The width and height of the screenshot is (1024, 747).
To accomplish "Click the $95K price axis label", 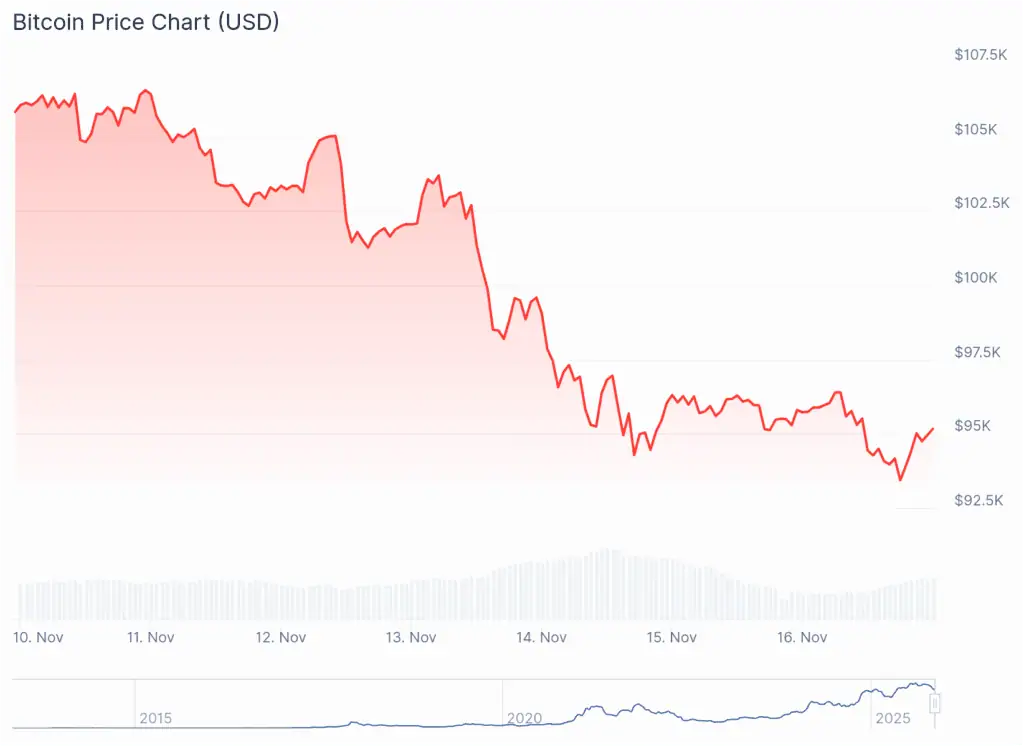I will 973,426.
